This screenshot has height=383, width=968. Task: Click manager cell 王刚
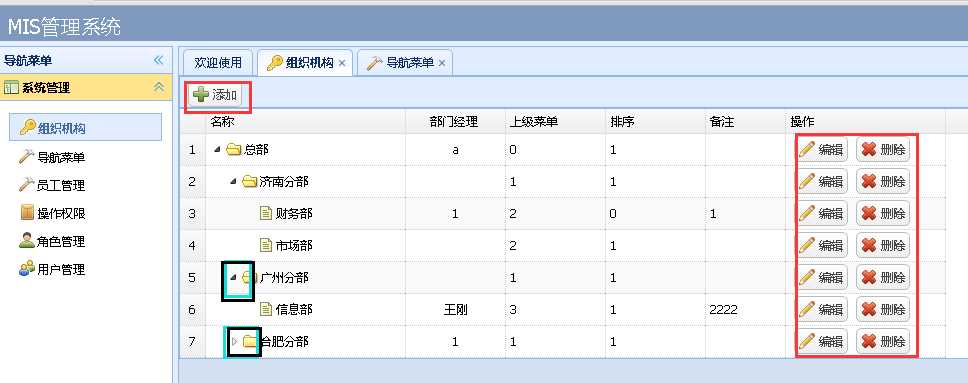pos(455,309)
